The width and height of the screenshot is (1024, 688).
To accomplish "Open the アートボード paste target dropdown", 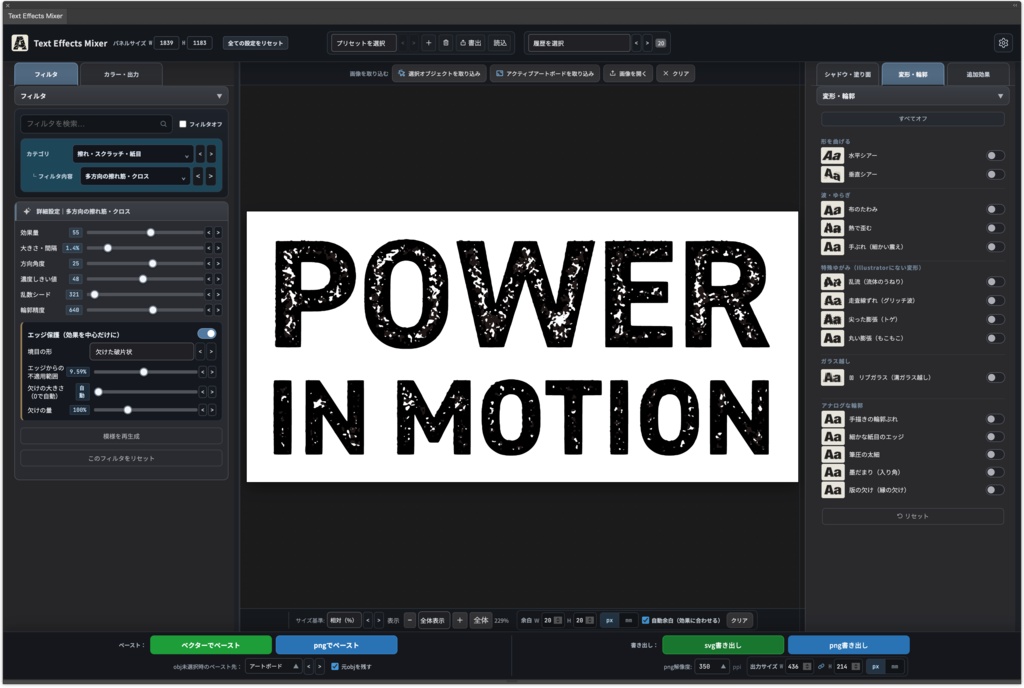I will [274, 666].
